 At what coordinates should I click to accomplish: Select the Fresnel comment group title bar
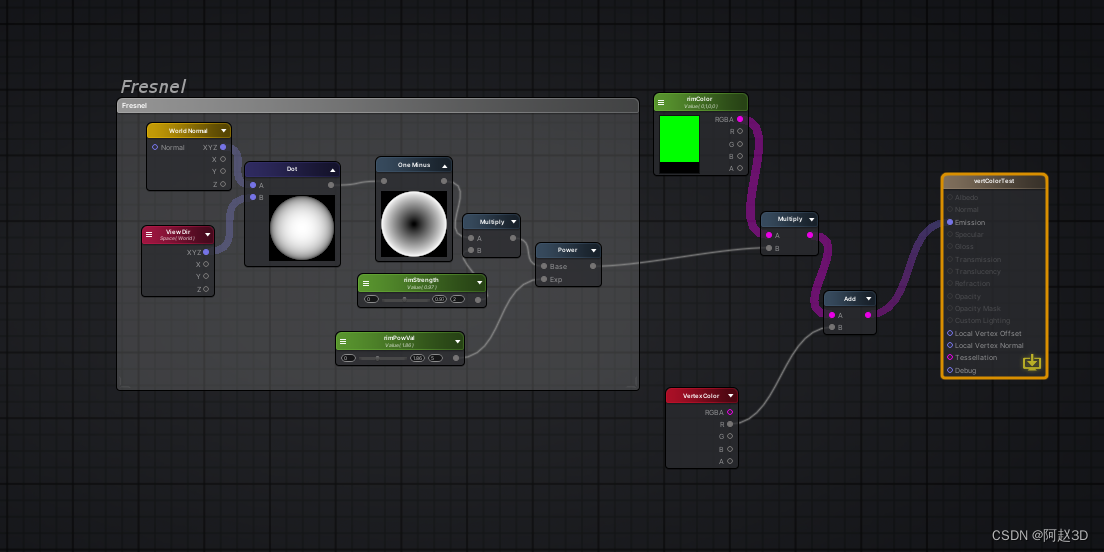(x=377, y=106)
